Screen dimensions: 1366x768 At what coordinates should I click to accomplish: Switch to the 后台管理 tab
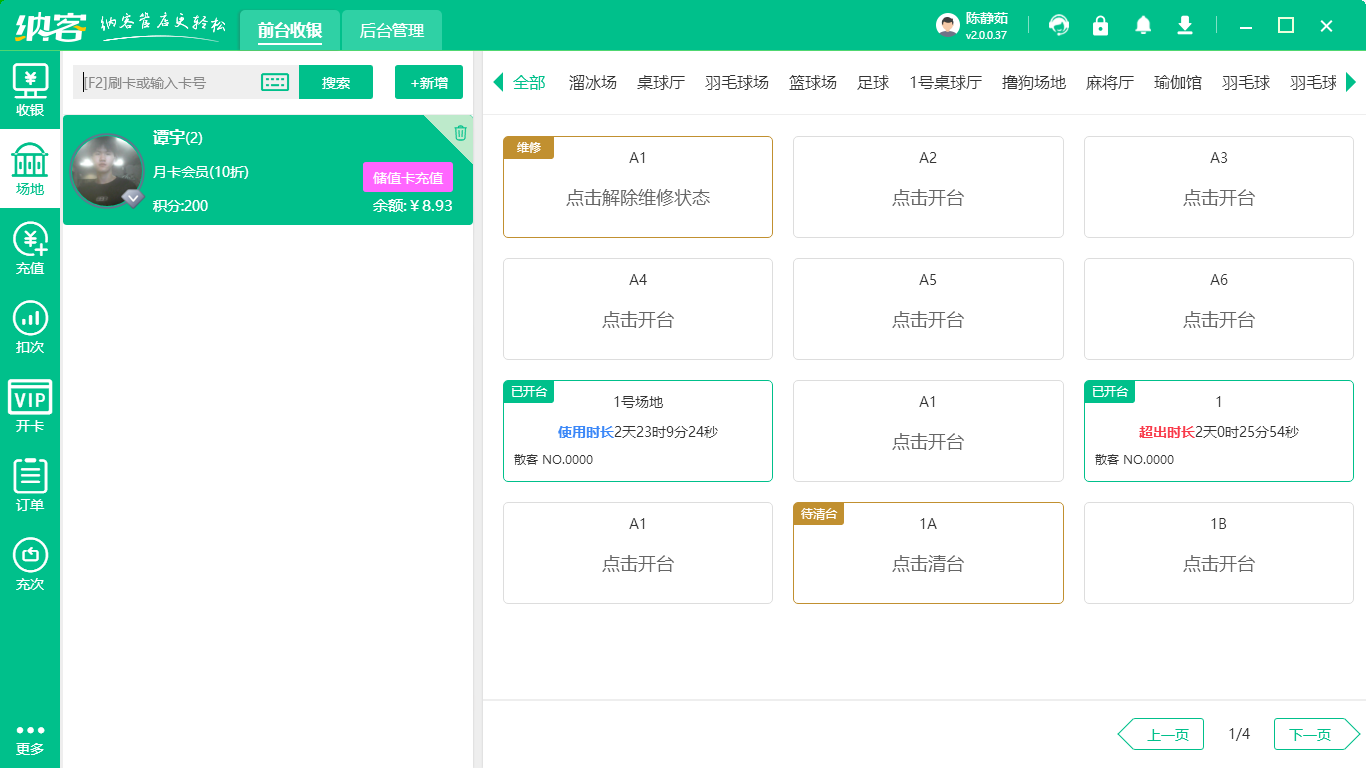click(x=391, y=31)
